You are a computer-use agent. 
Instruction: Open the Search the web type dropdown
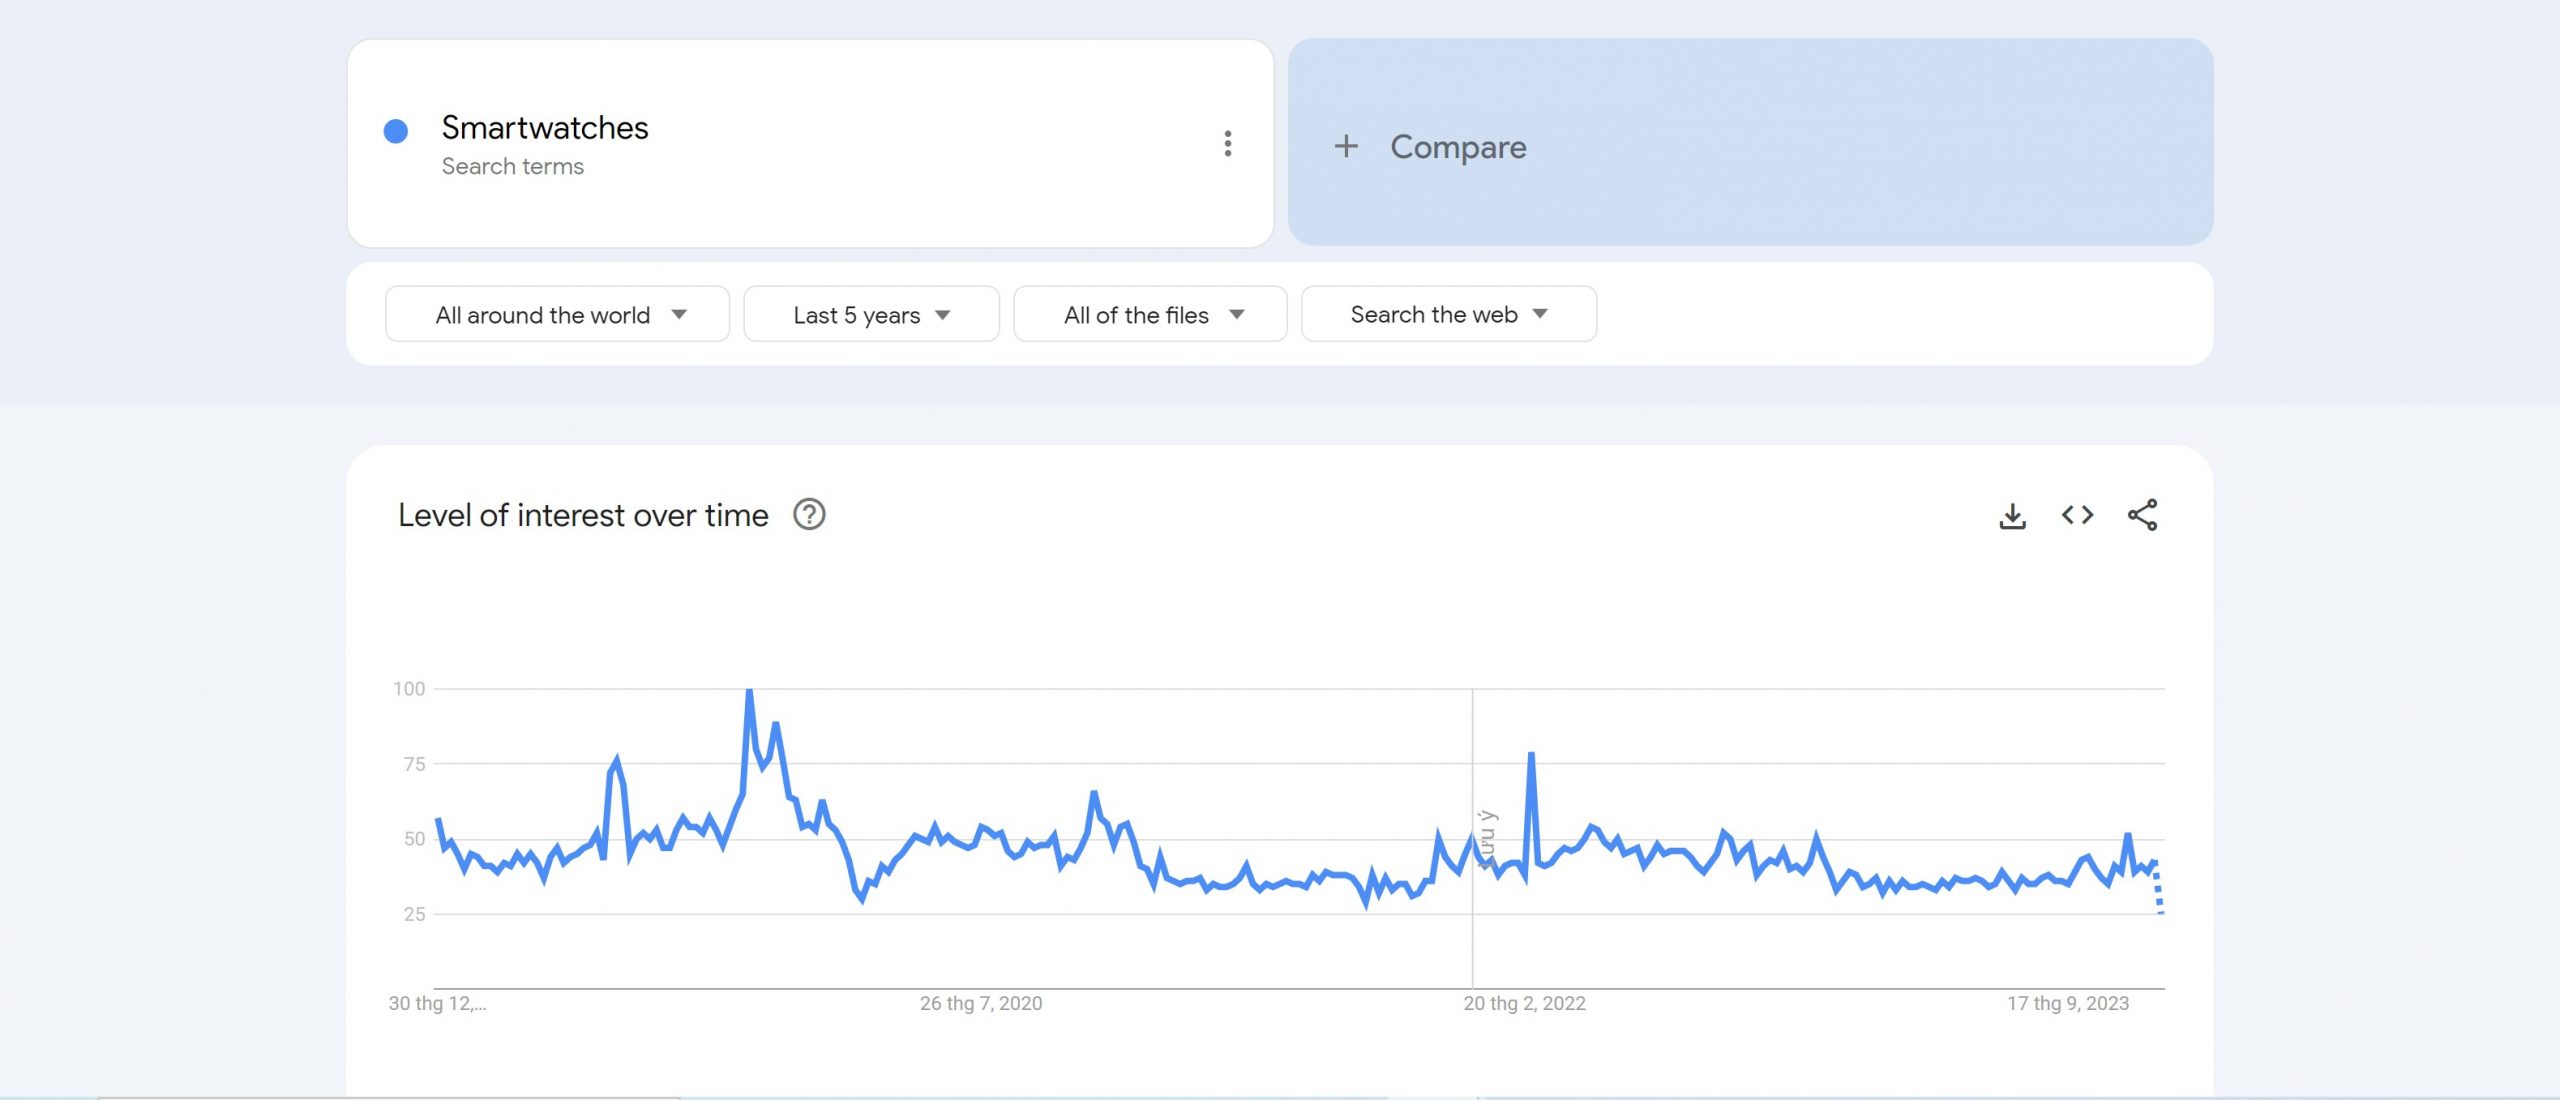[x=1447, y=314]
